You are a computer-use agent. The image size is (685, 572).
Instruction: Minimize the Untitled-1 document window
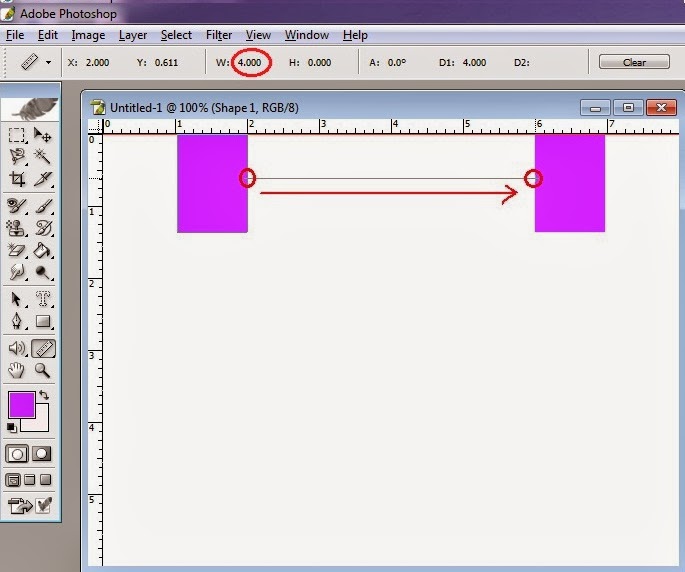(x=595, y=107)
